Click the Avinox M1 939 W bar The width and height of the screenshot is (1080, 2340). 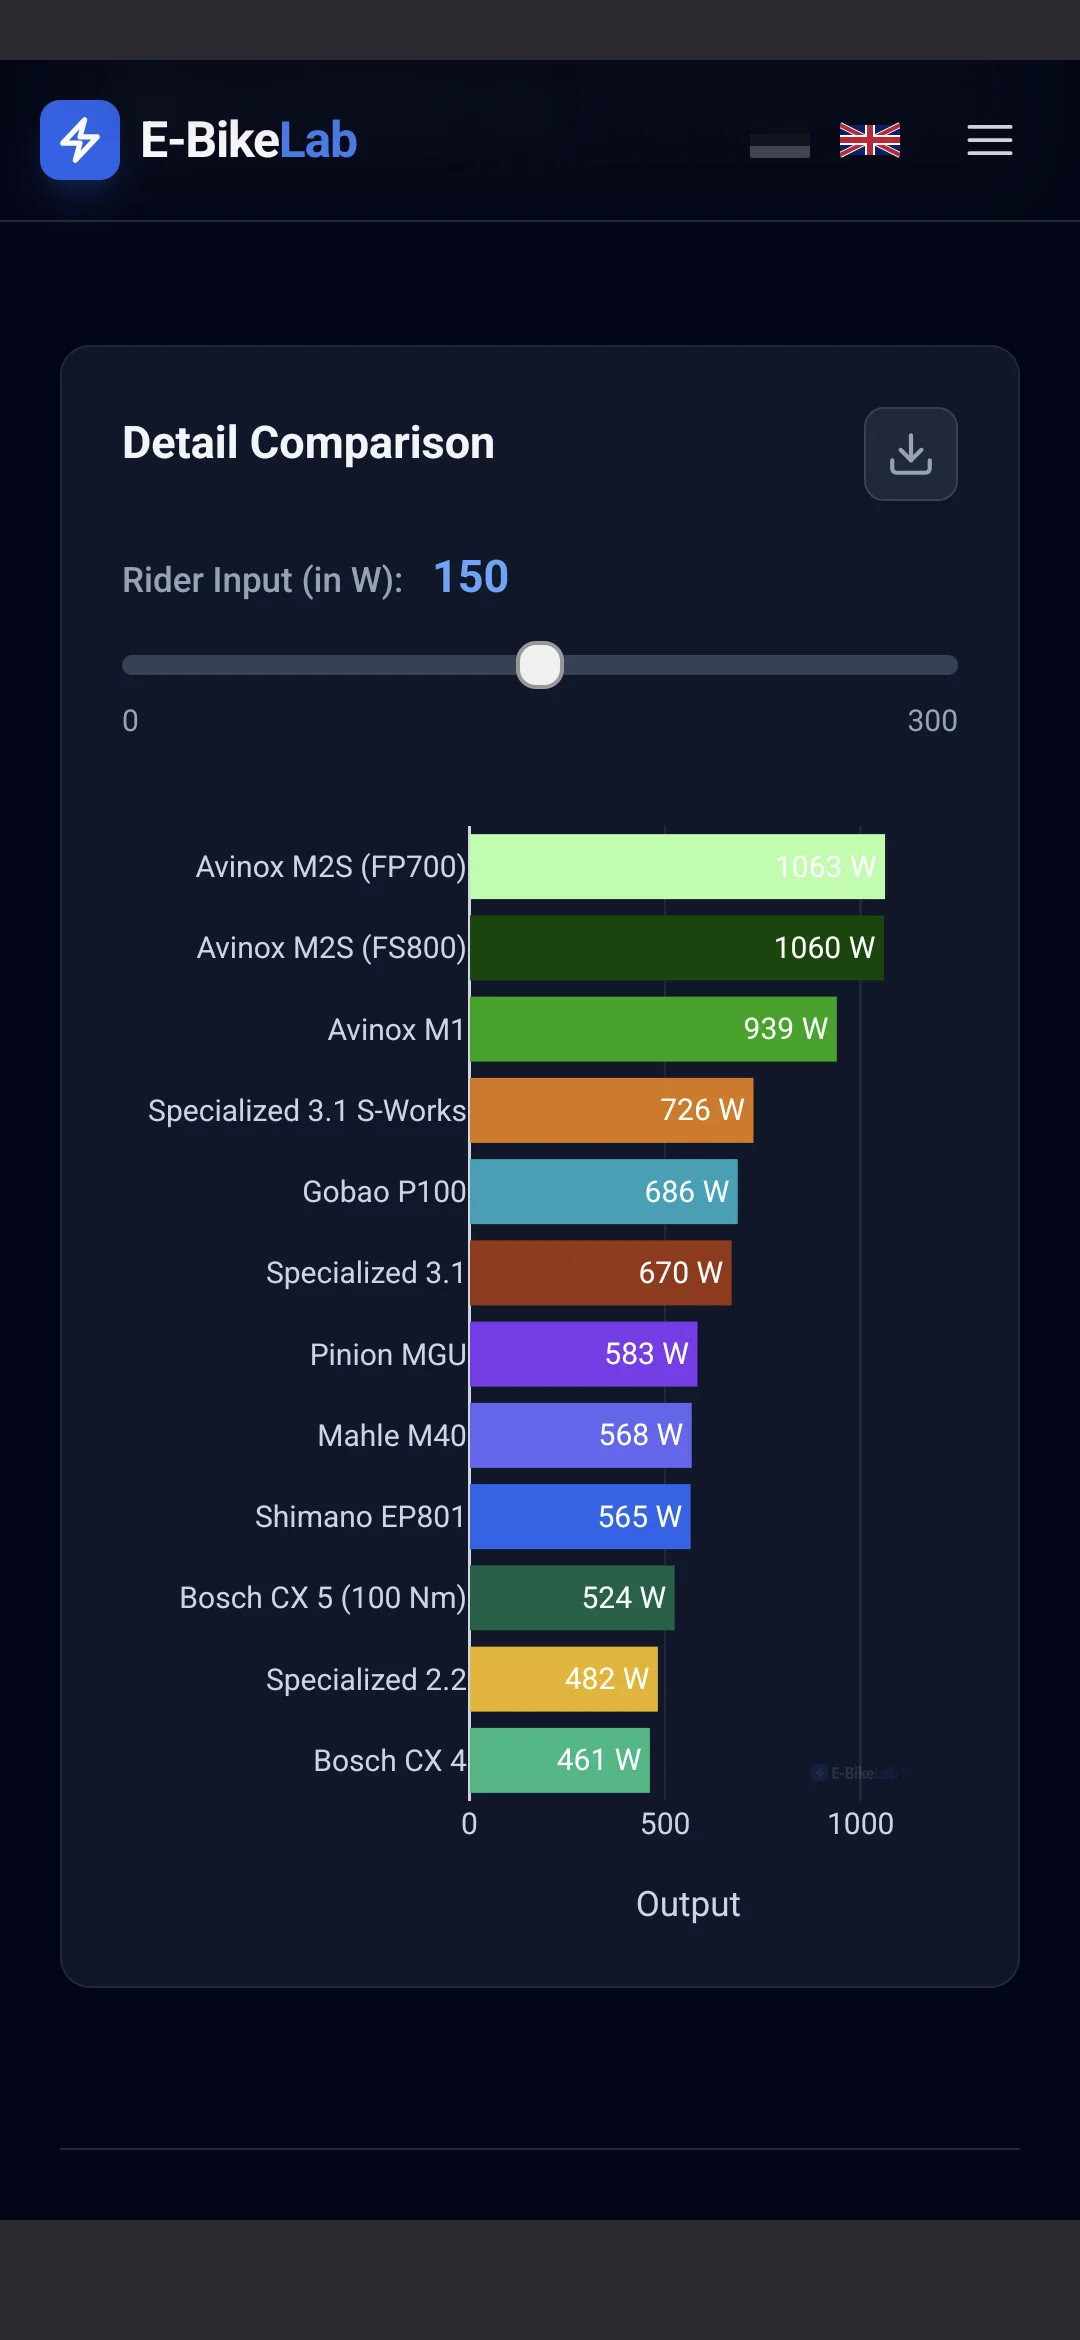pos(653,1029)
